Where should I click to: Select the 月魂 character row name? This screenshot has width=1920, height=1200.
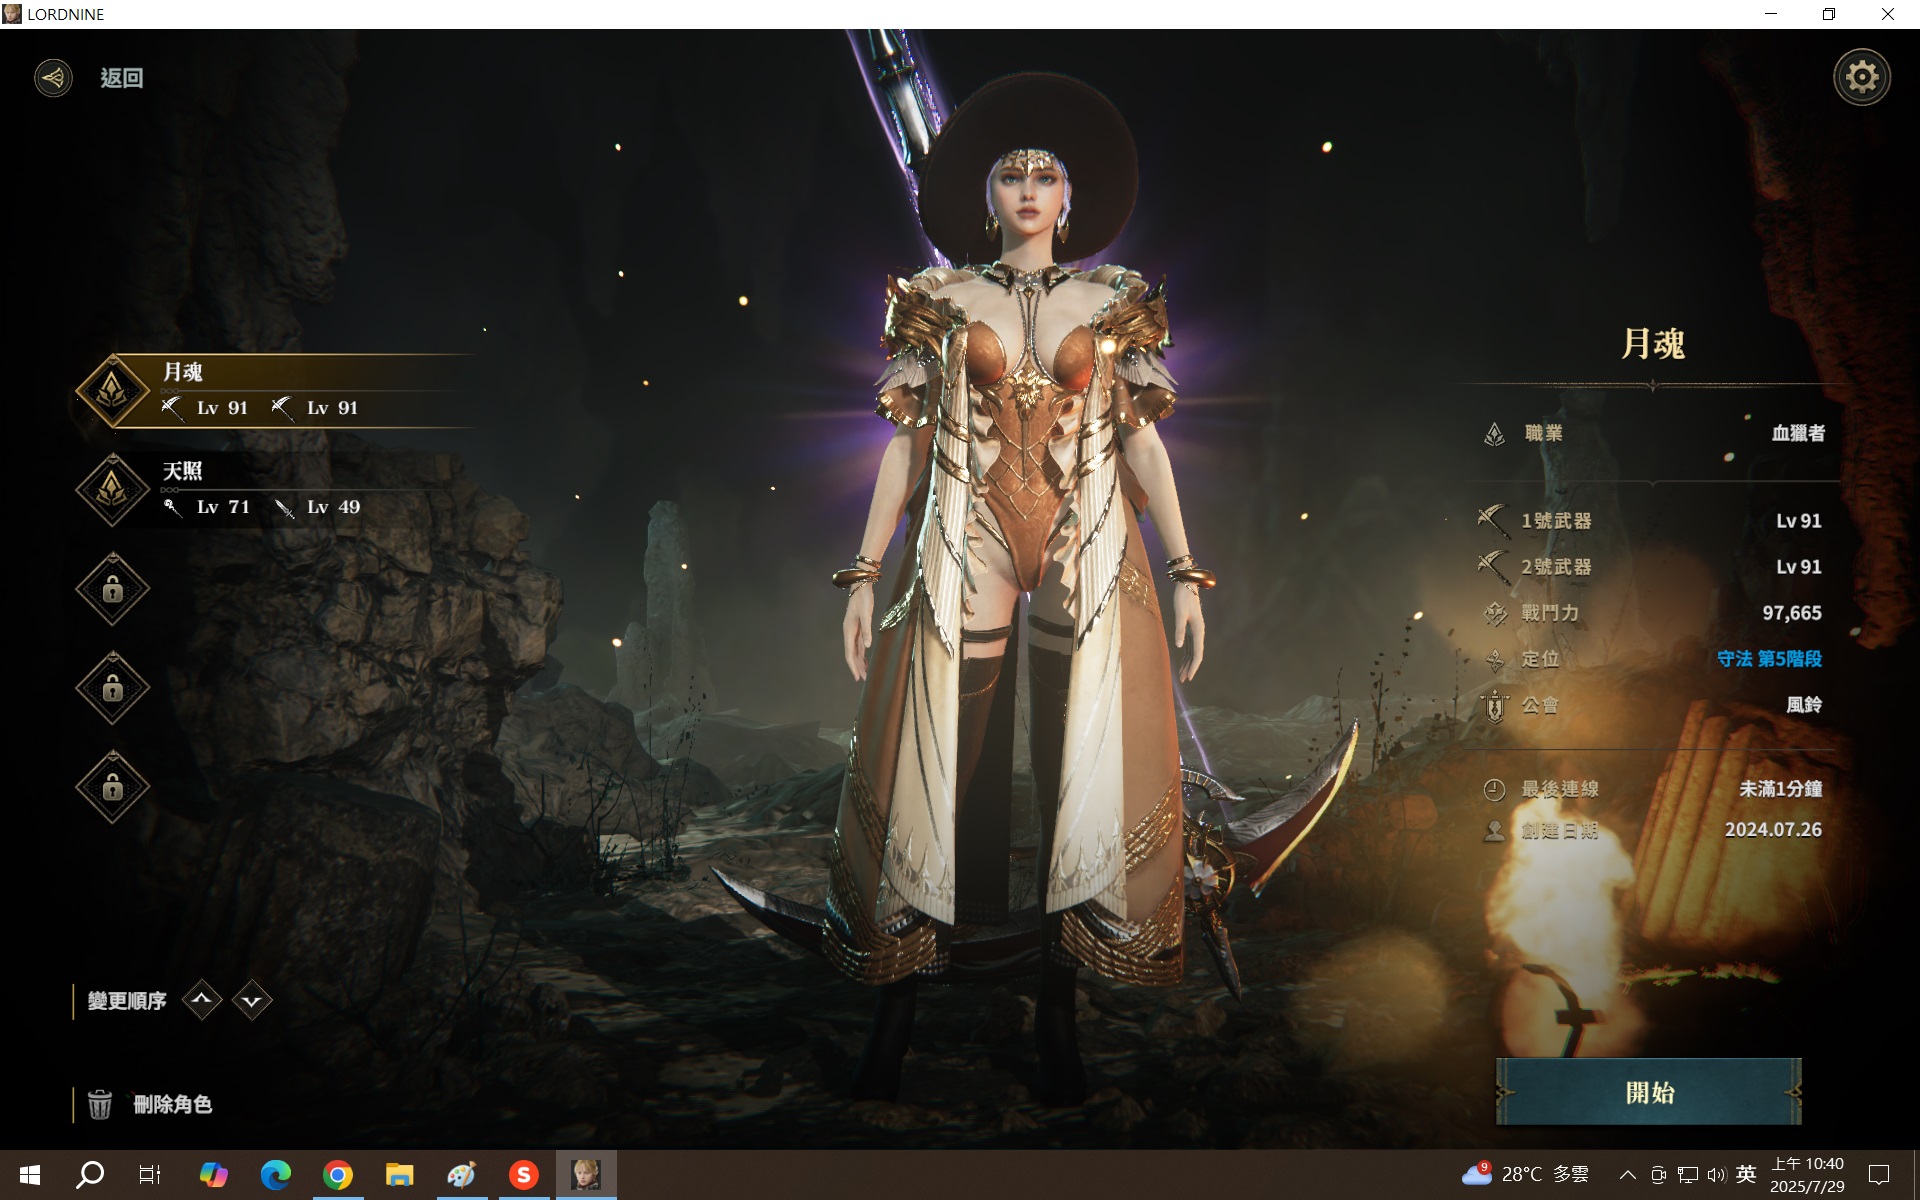(x=183, y=372)
